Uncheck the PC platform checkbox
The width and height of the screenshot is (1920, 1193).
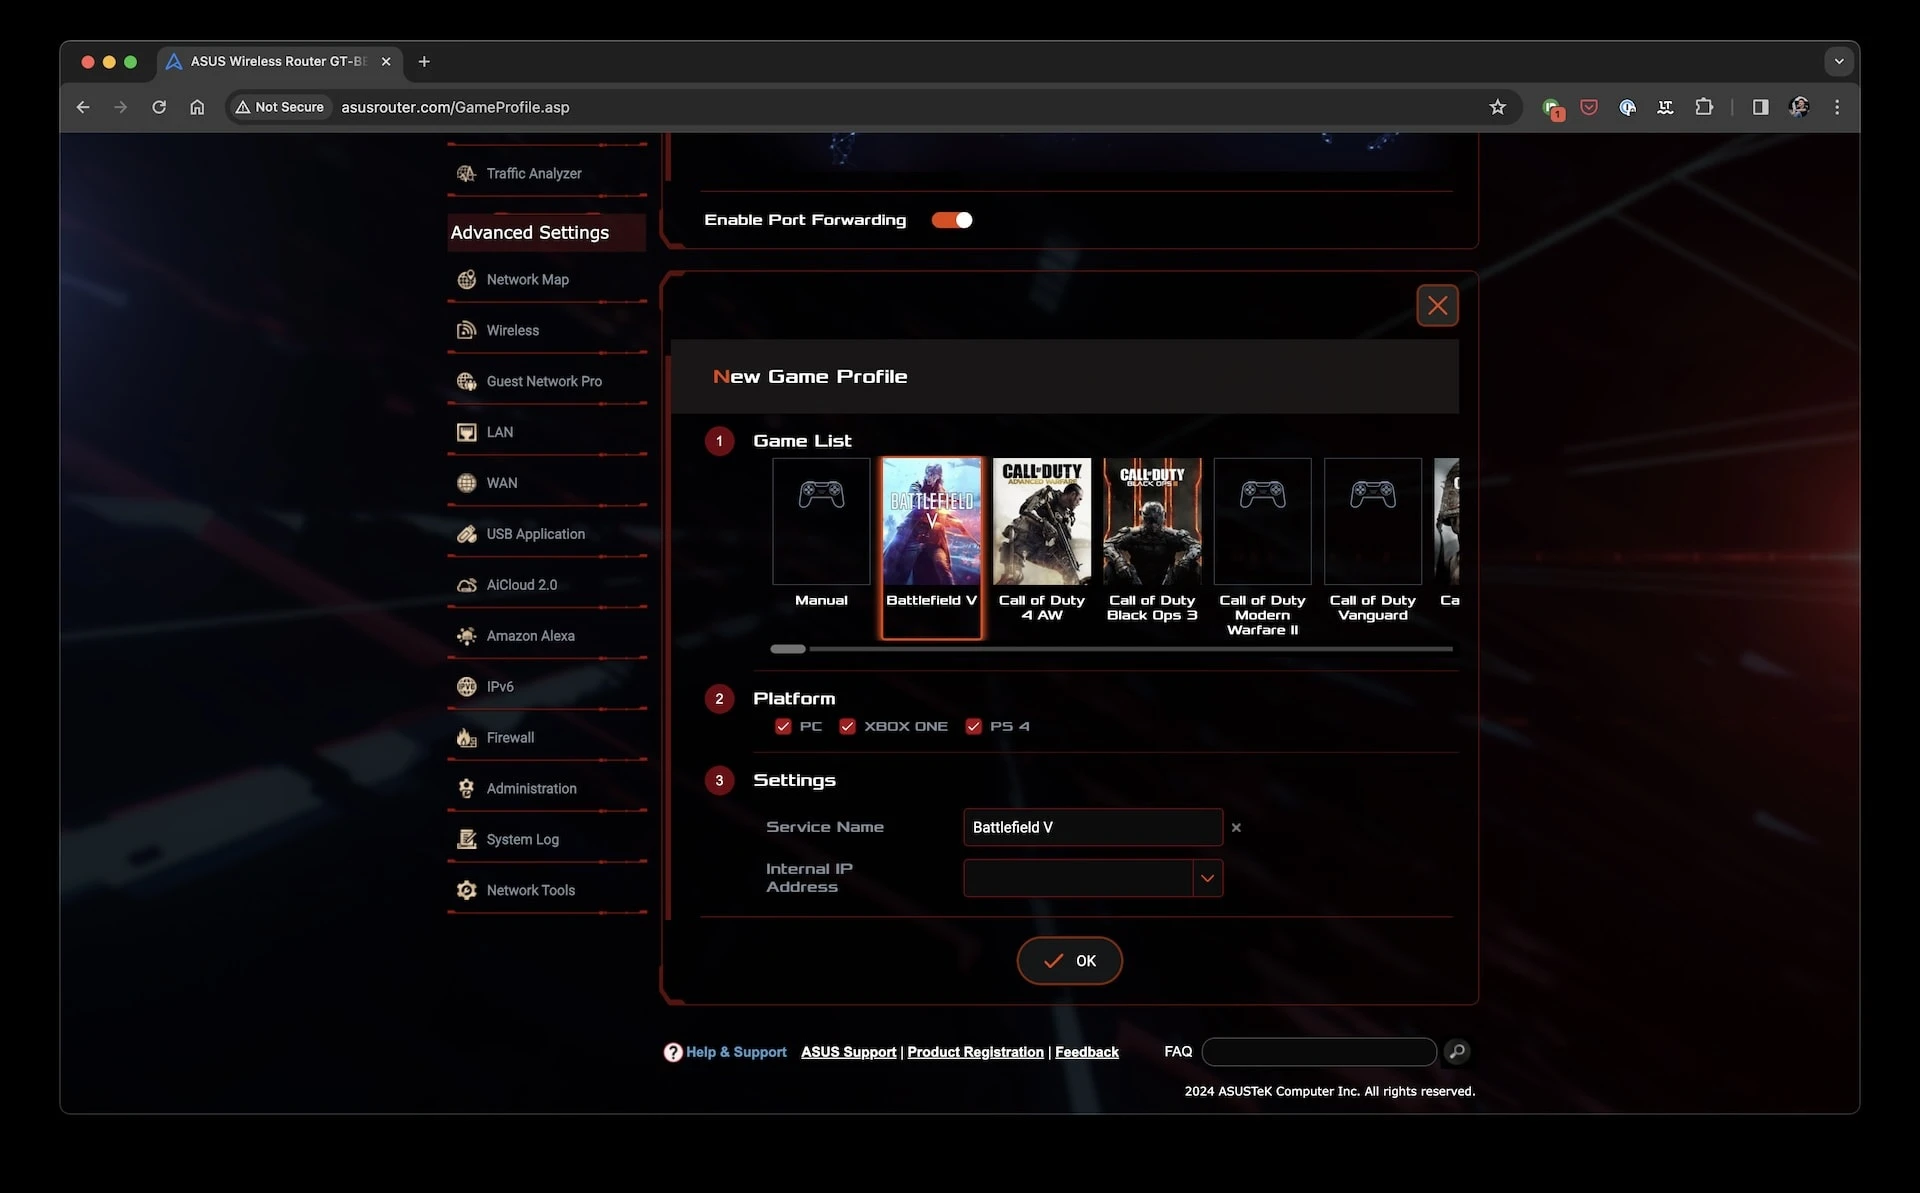tap(783, 727)
